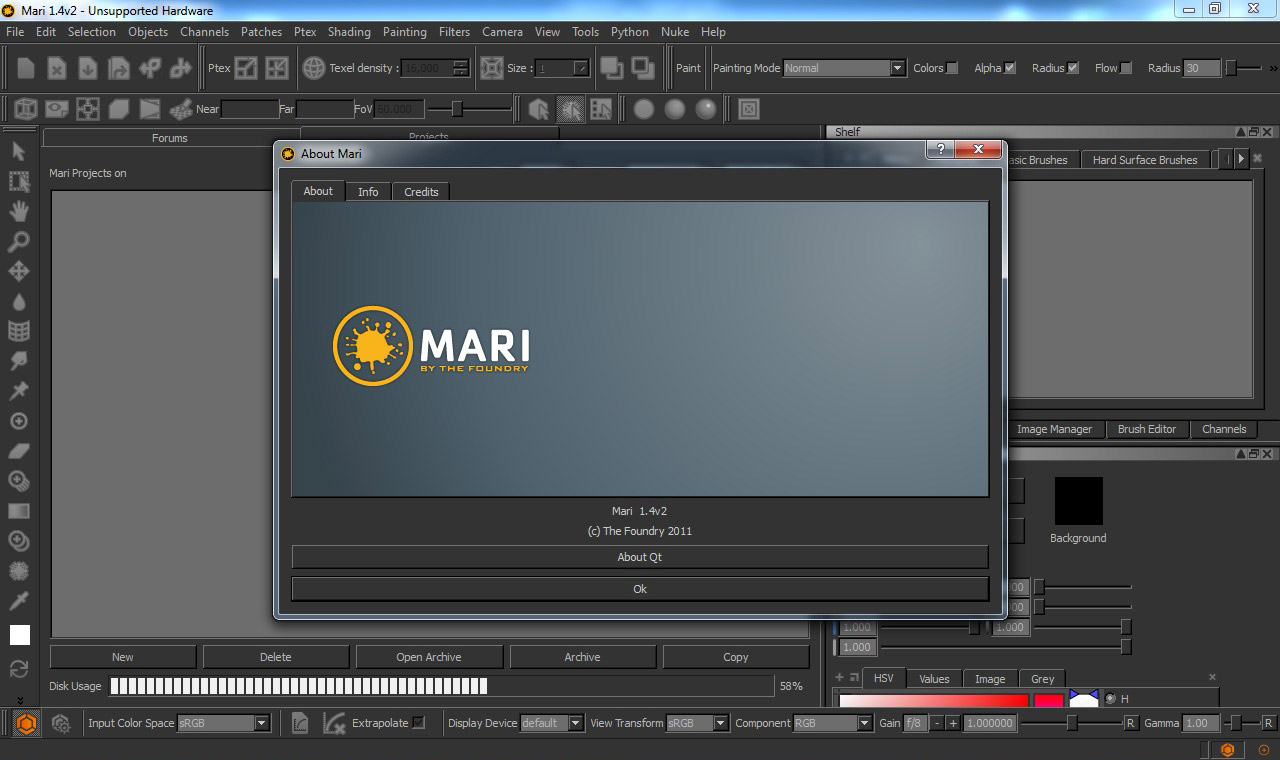The width and height of the screenshot is (1280, 760).
Task: Click the Open Archive button
Action: tap(429, 657)
